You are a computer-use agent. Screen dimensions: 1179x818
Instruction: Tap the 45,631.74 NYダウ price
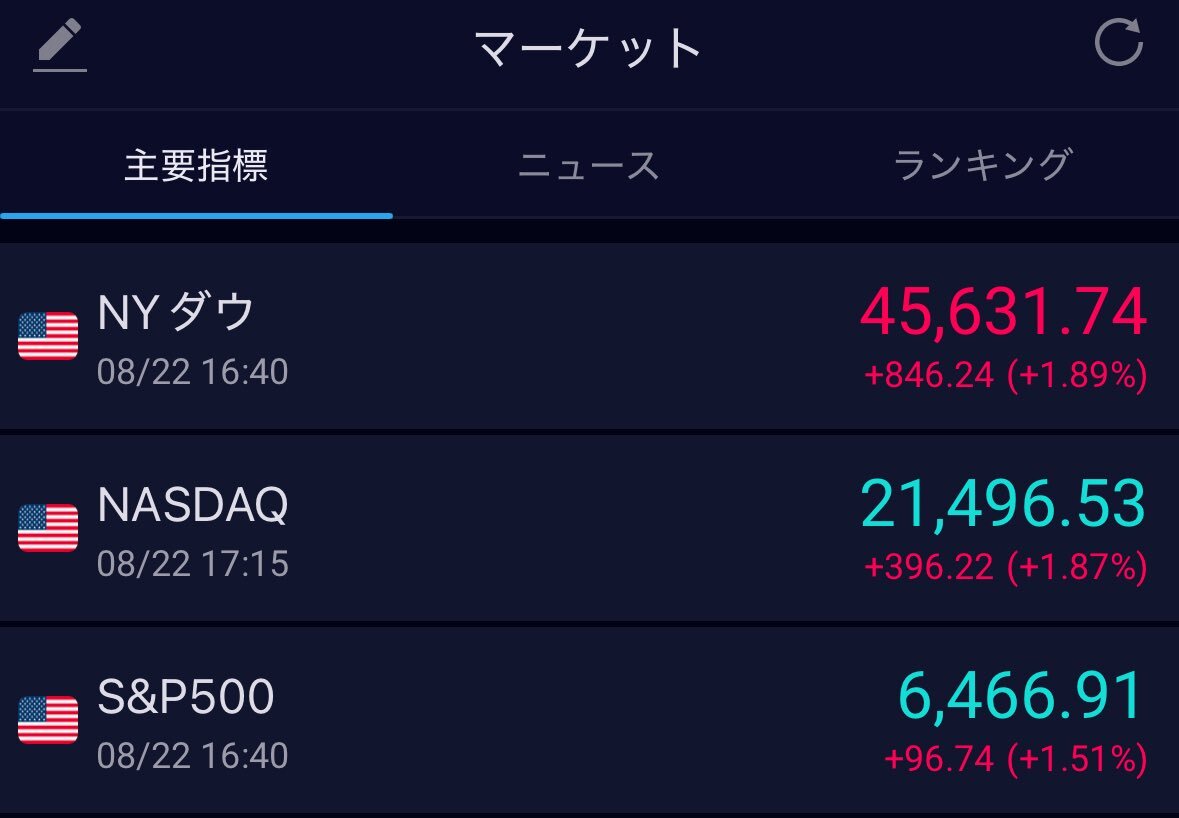pos(1003,313)
